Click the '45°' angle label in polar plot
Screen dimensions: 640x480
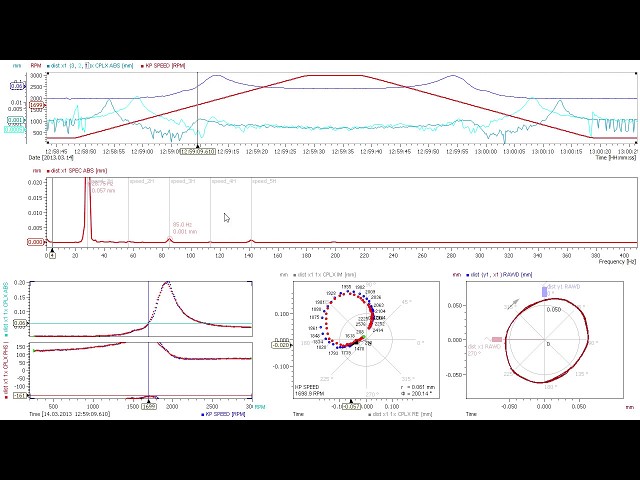click(407, 302)
